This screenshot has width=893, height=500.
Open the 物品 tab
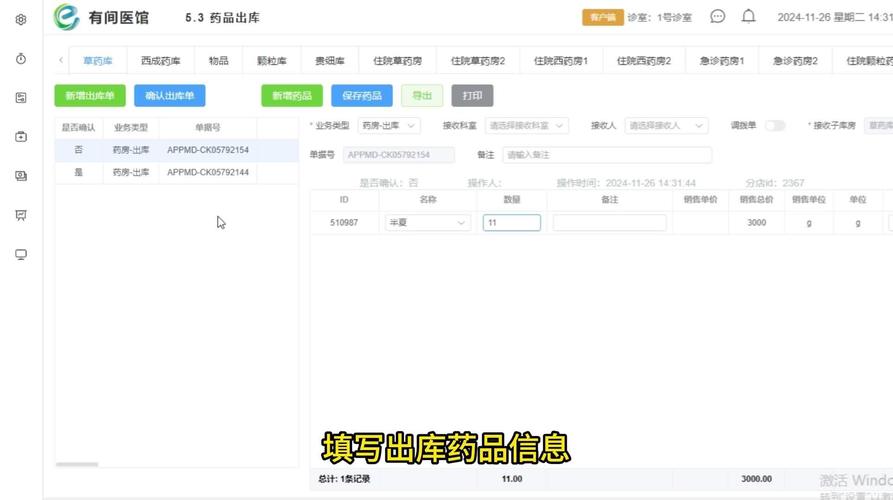[x=218, y=60]
